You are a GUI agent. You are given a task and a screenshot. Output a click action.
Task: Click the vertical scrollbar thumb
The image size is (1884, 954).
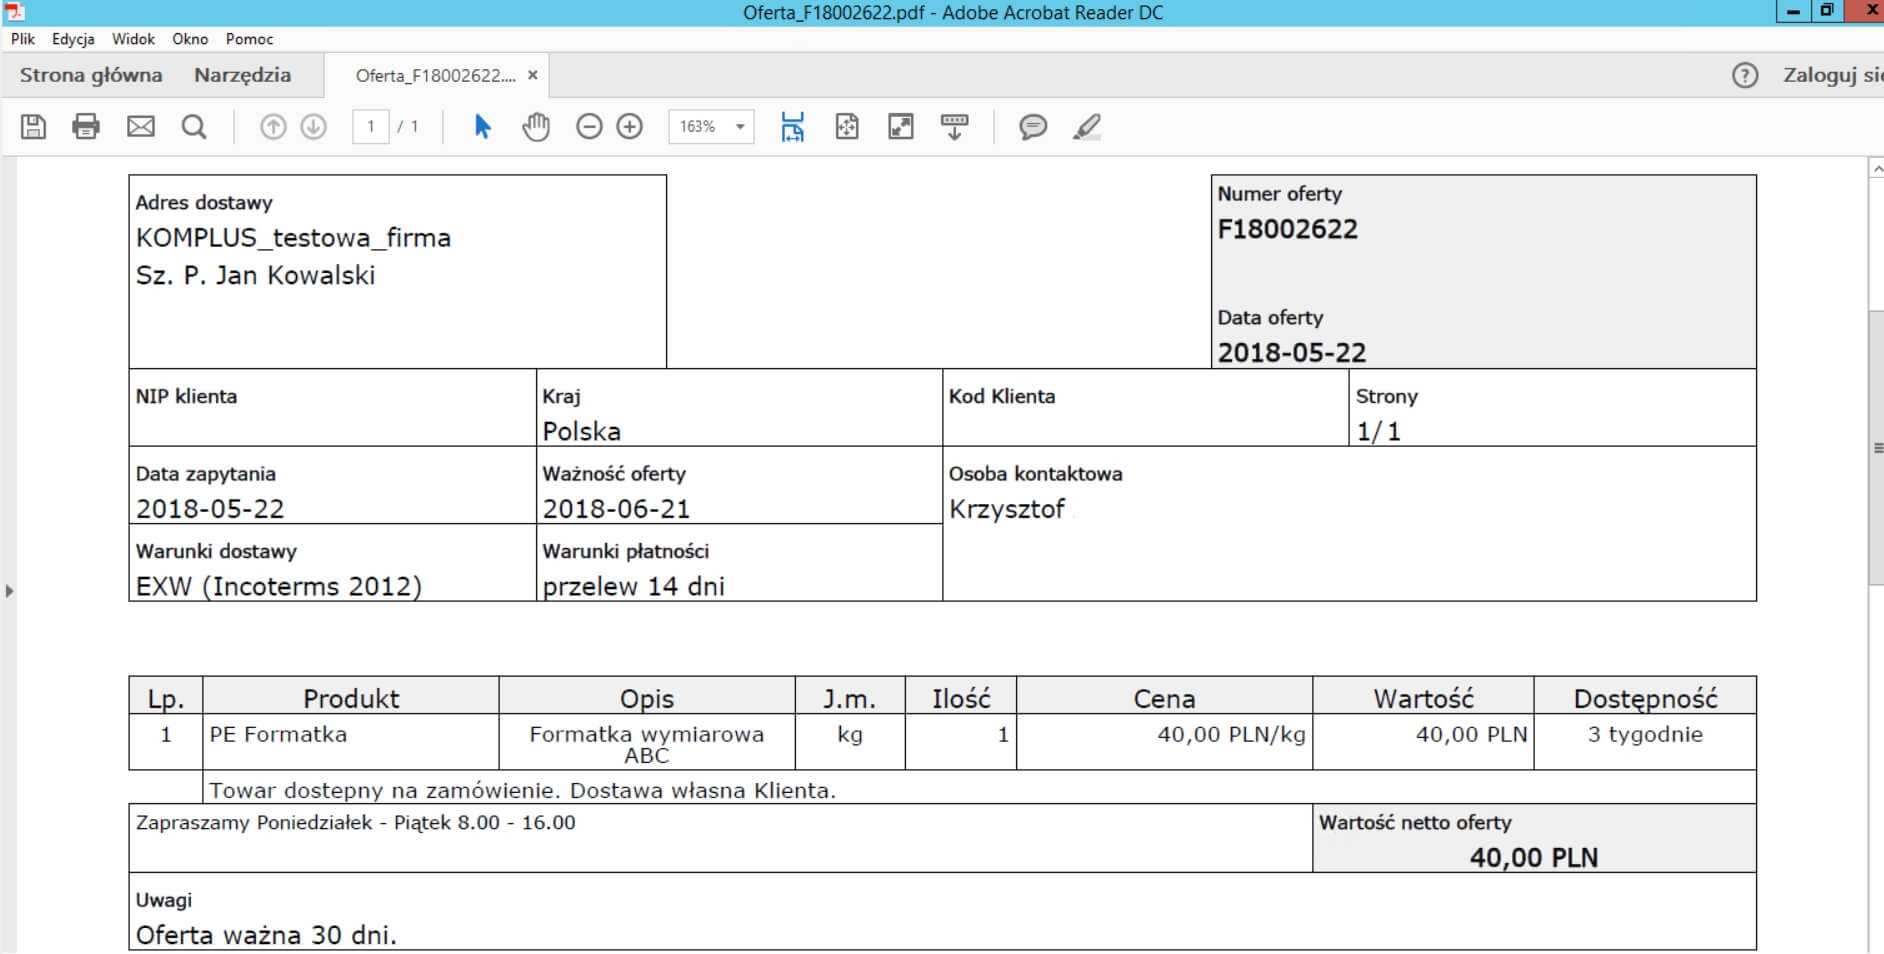coord(1876,448)
